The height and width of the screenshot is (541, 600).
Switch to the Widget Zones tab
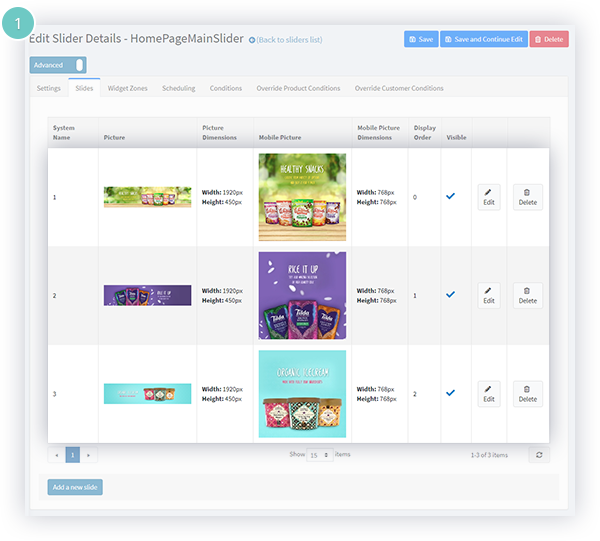tap(127, 88)
